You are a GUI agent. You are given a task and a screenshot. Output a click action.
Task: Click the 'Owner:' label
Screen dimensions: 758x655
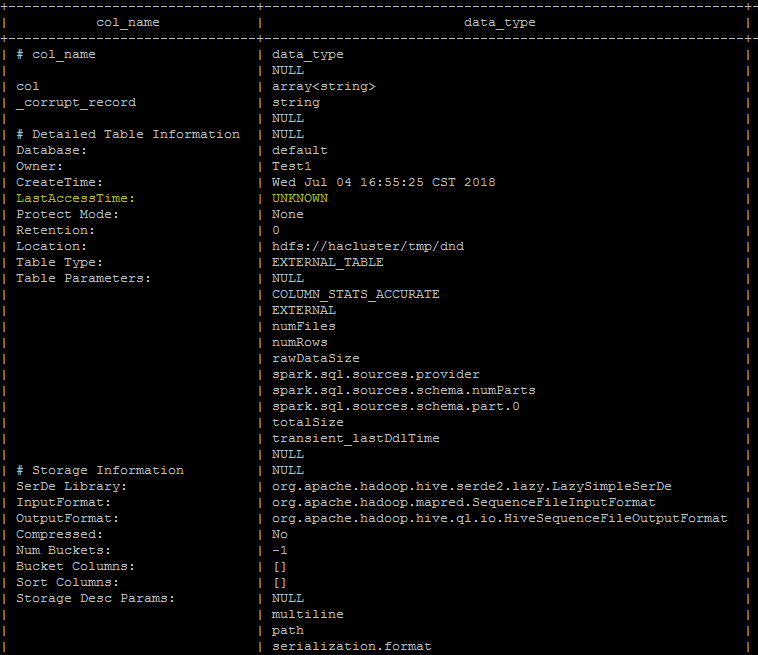(40, 166)
